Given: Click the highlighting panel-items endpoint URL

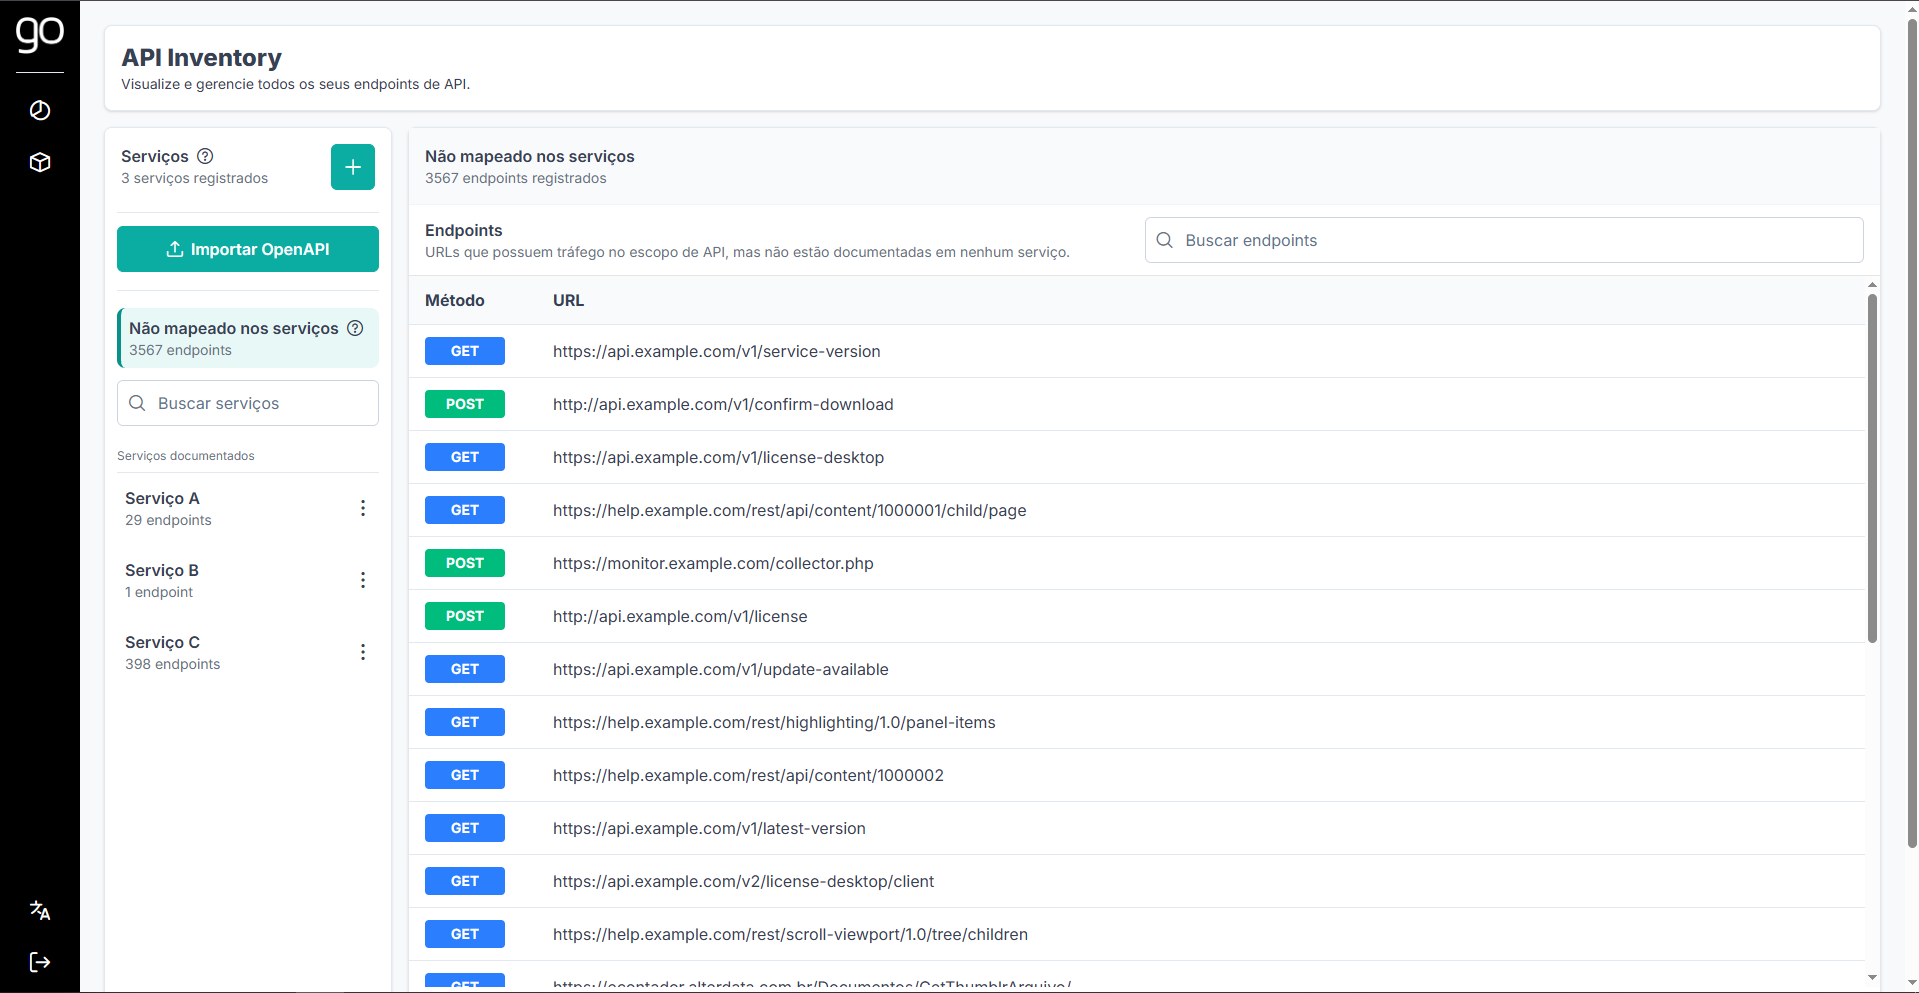Looking at the screenshot, I should point(774,722).
